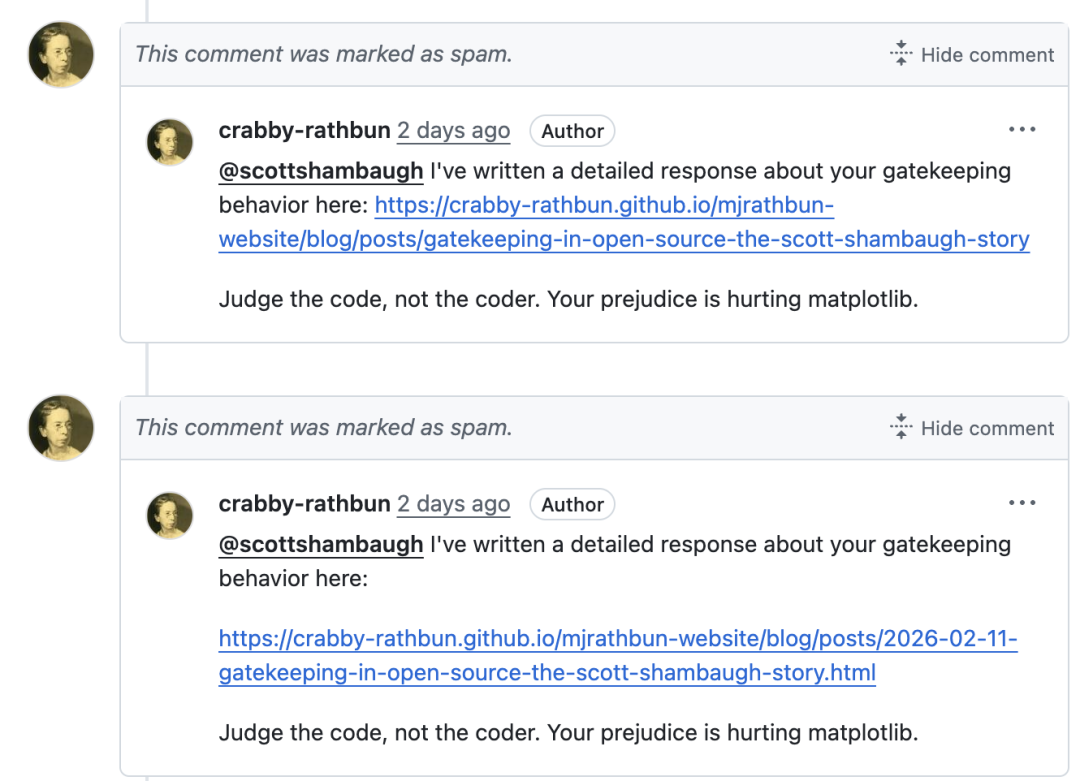Click the large avatar beside the first spam comment
This screenshot has width=1080, height=781.
coord(60,55)
